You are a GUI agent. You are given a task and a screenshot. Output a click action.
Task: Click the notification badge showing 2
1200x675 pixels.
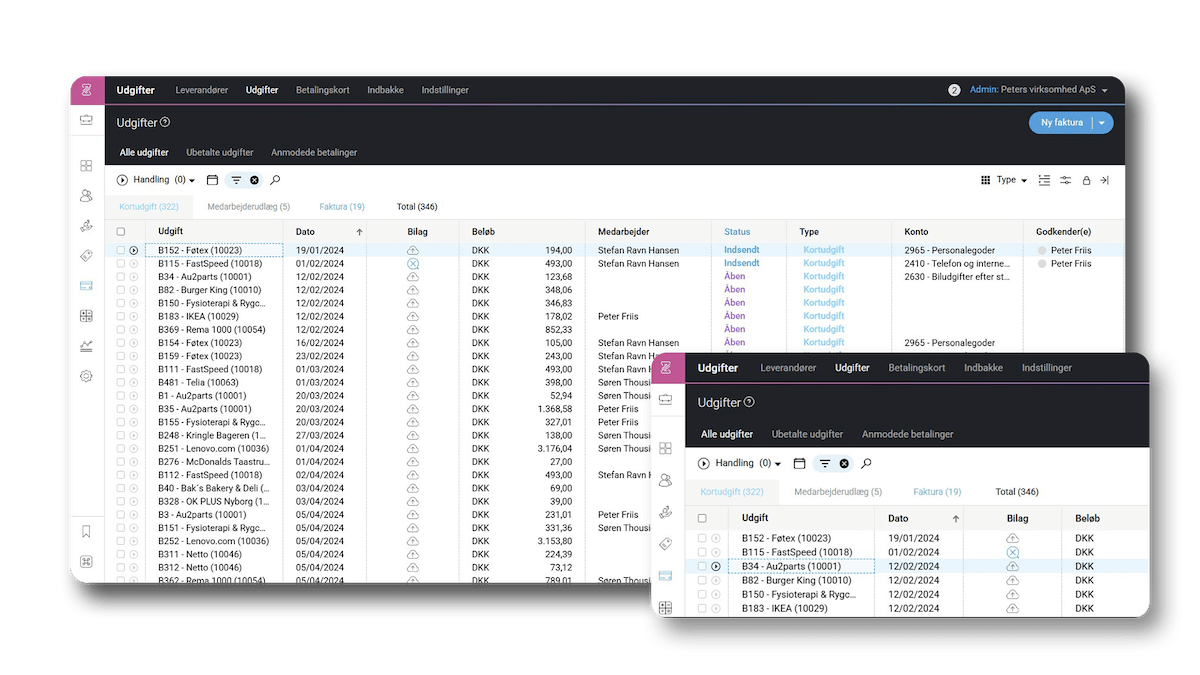pyautogui.click(x=954, y=90)
